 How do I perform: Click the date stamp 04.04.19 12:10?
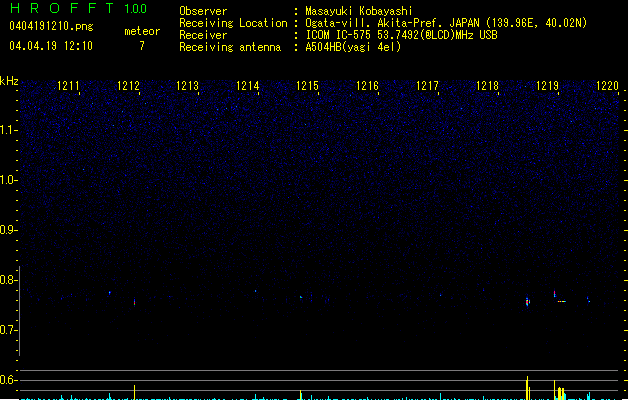[x=51, y=46]
